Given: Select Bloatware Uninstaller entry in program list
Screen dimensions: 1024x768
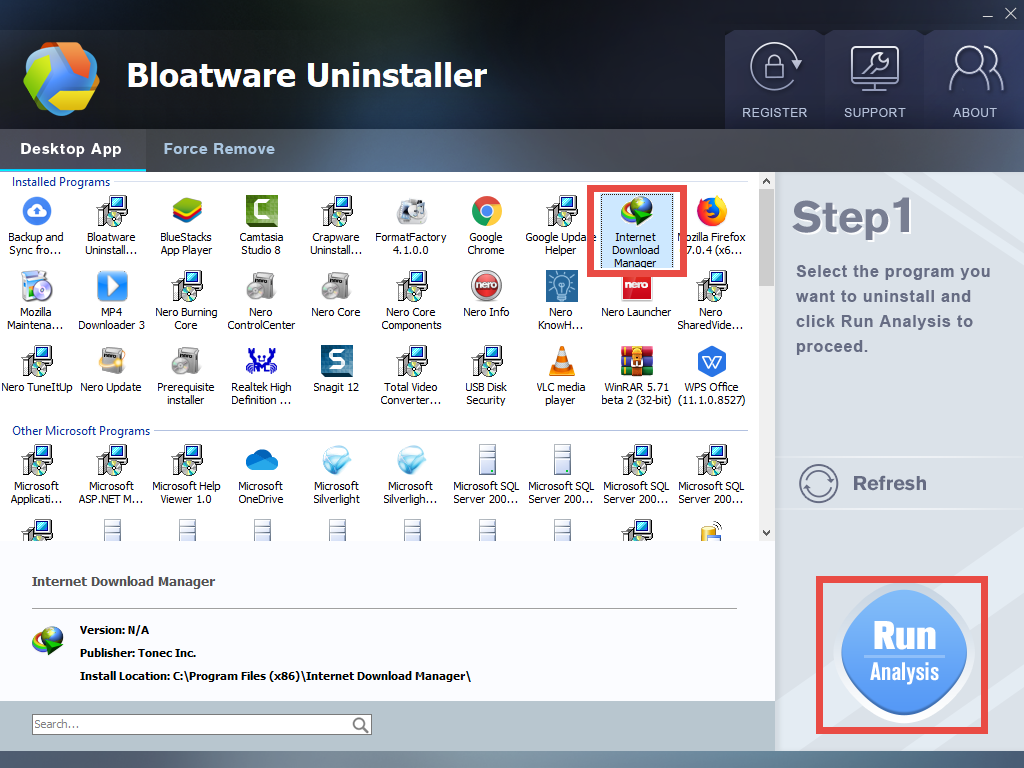Looking at the screenshot, I should [x=112, y=225].
